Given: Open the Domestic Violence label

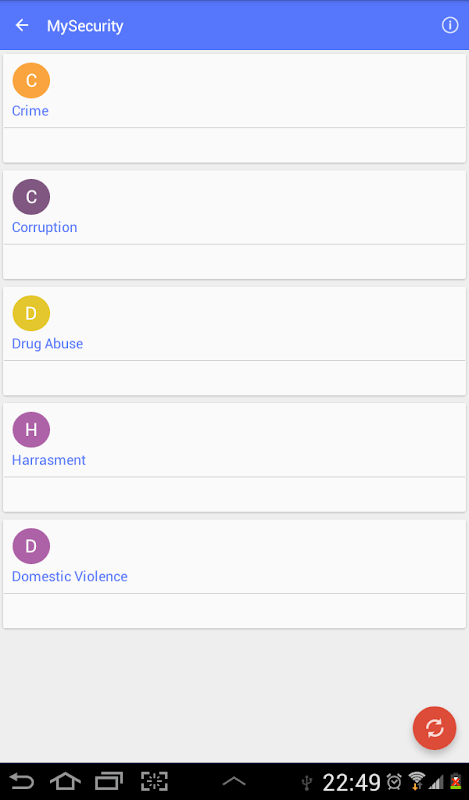Looking at the screenshot, I should (x=70, y=577).
